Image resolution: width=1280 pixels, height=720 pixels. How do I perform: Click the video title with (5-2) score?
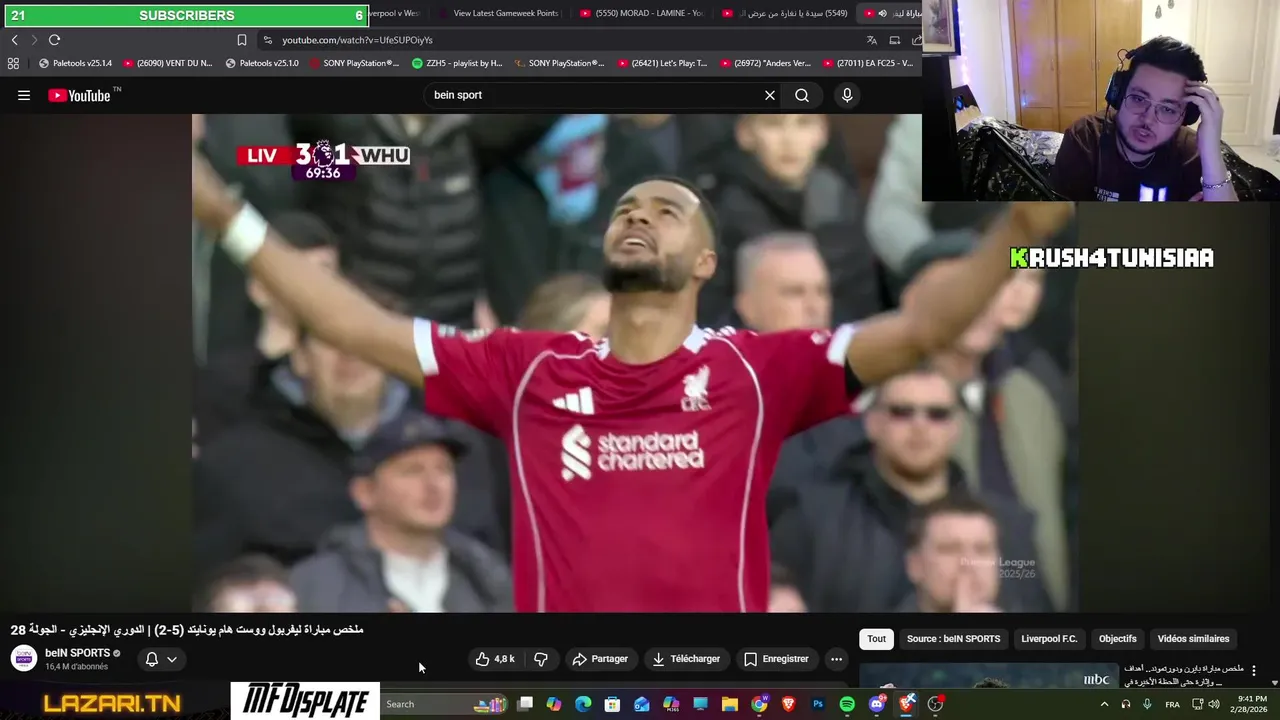pos(187,630)
